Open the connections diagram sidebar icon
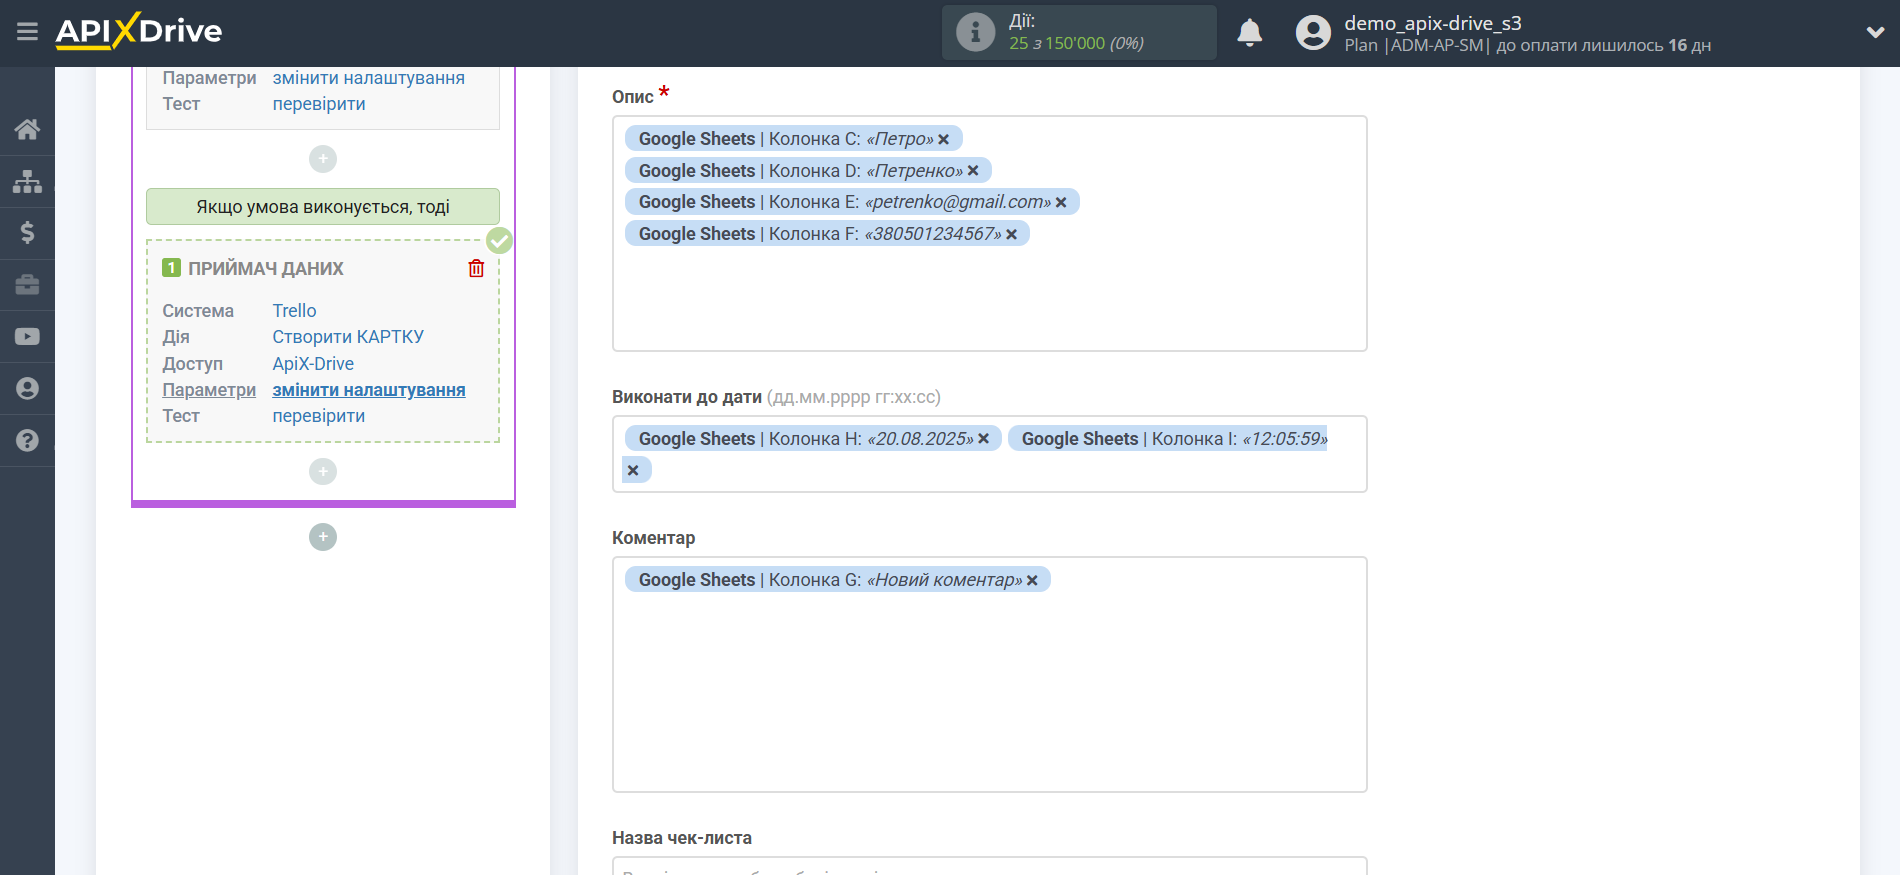 27,181
